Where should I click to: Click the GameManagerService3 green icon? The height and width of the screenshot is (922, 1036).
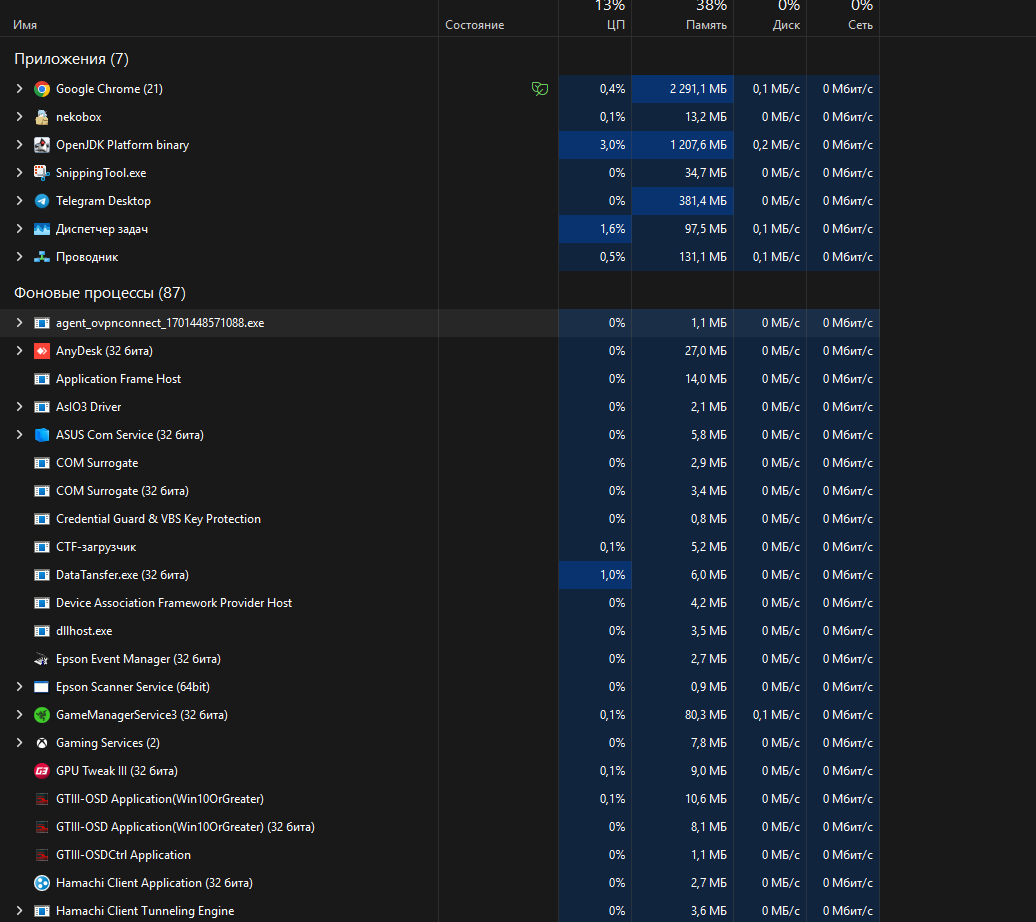[x=42, y=715]
